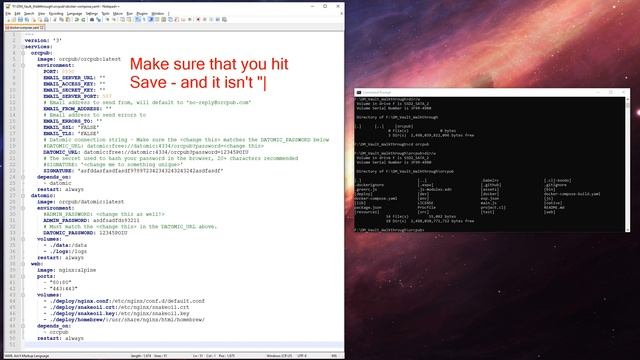This screenshot has height=360, width=640.
Task: Open the Search menu
Action: pyautogui.click(x=29, y=13)
